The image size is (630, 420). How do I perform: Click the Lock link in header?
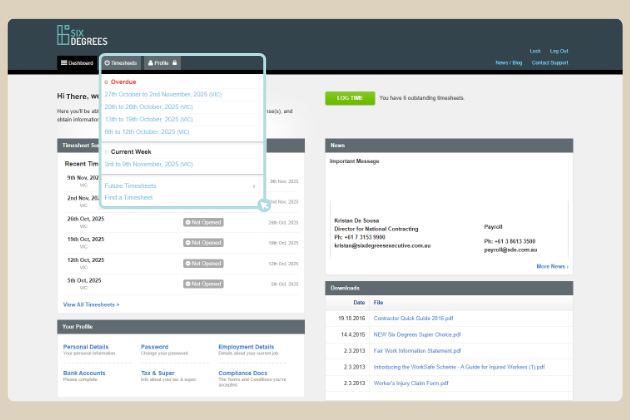[x=535, y=51]
